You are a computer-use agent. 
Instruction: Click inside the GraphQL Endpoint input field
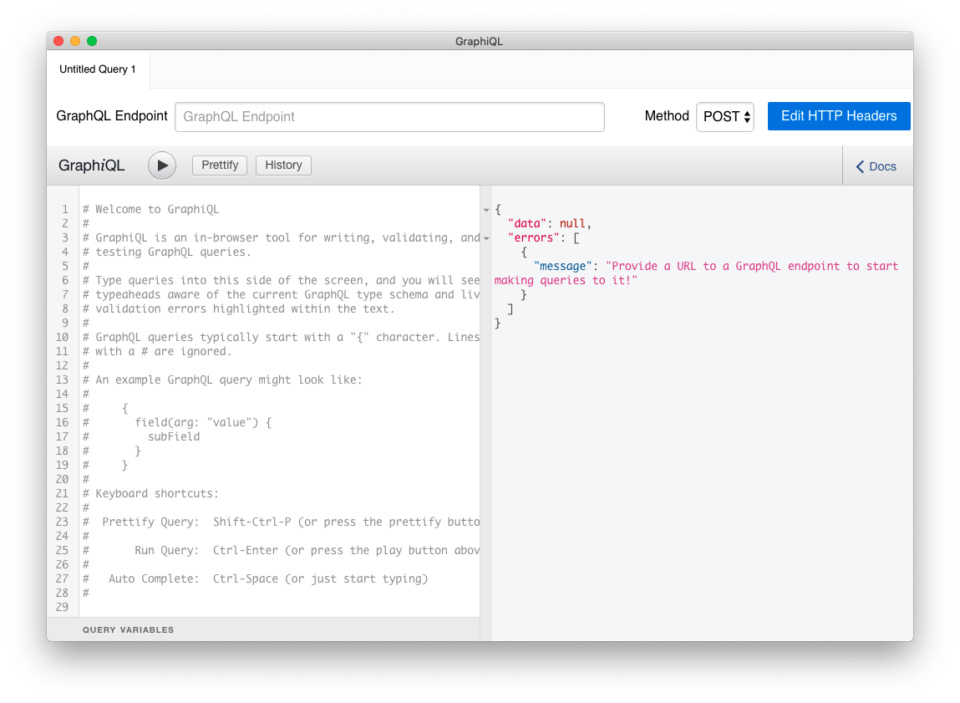pos(390,117)
